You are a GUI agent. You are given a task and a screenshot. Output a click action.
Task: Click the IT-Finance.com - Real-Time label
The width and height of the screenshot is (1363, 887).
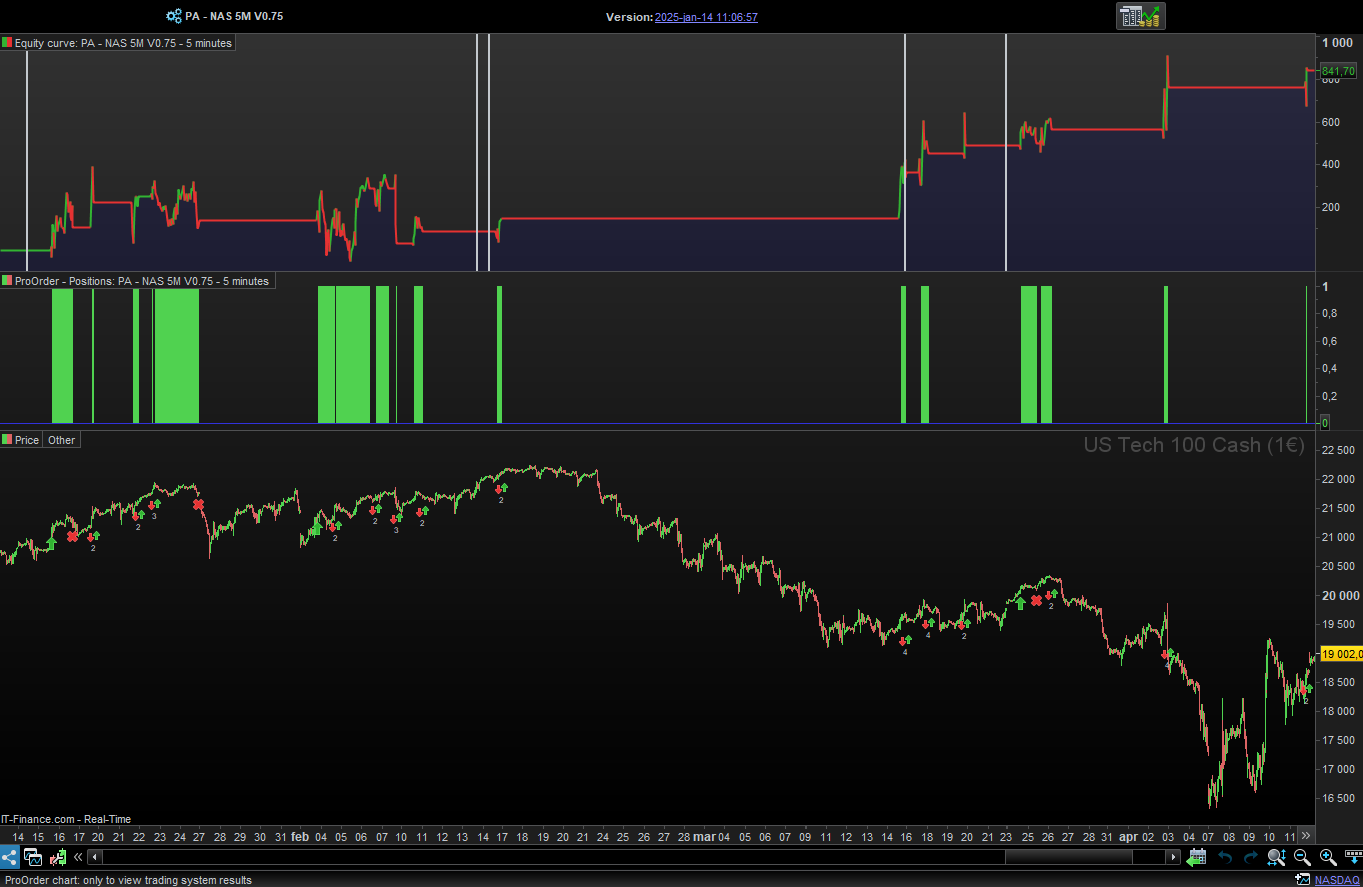point(66,819)
